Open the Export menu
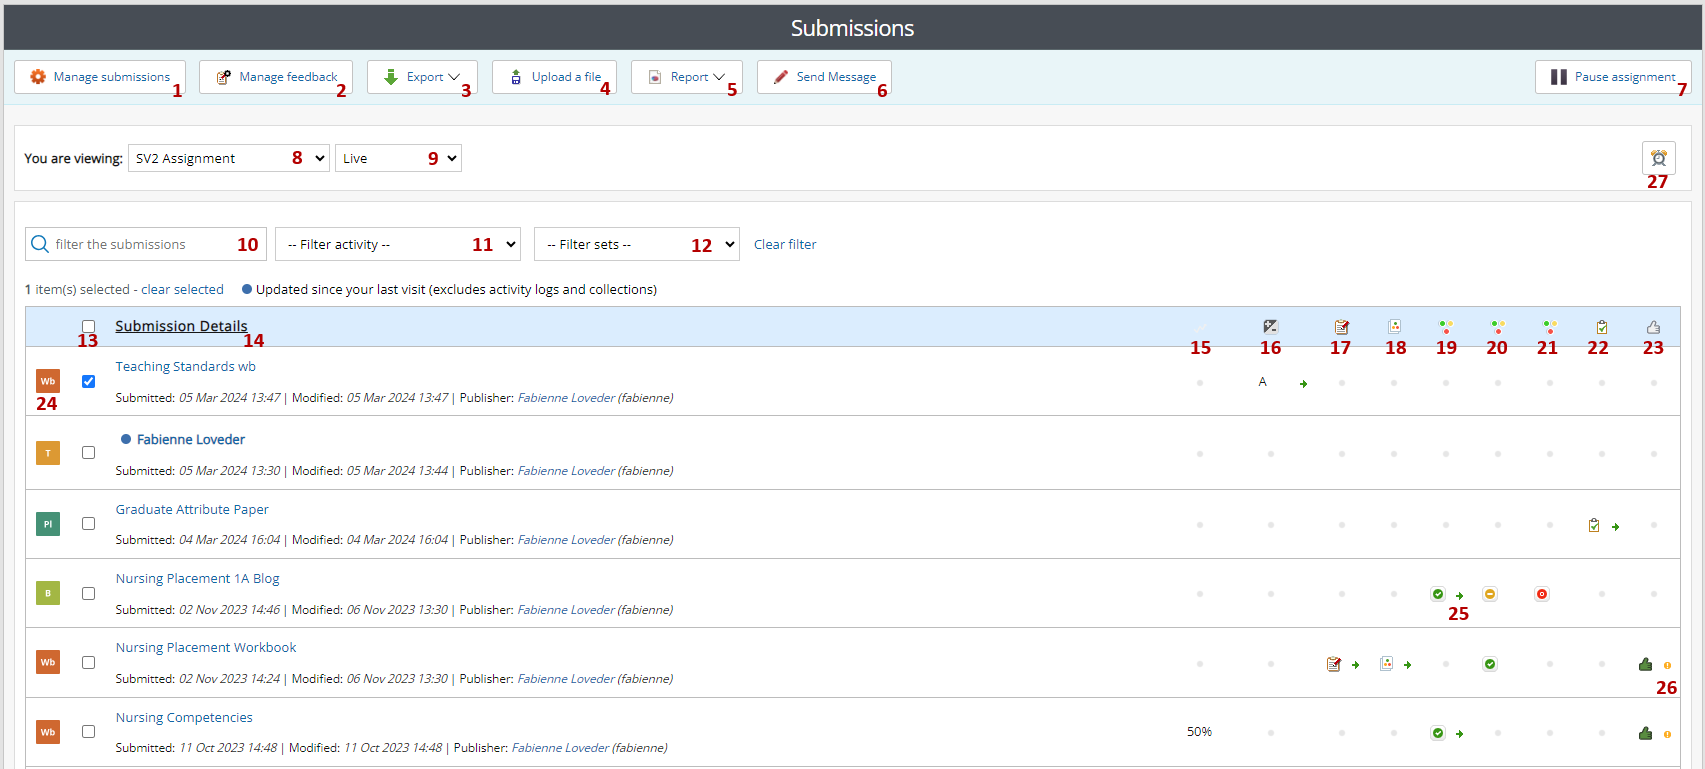This screenshot has height=769, width=1705. pos(422,77)
